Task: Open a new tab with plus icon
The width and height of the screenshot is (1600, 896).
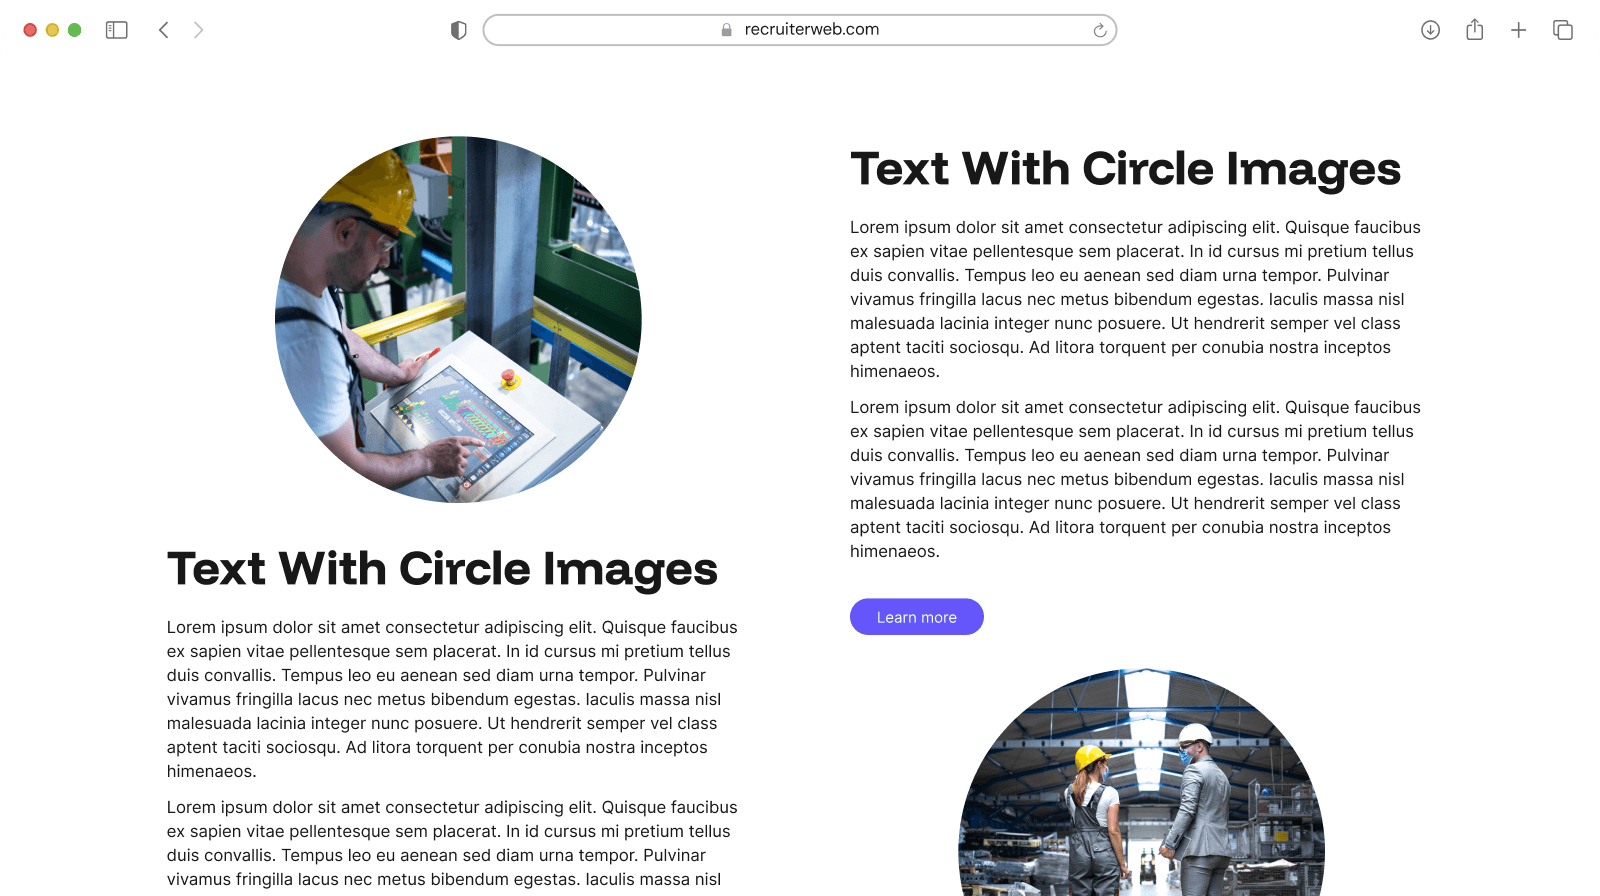Action: (1519, 30)
